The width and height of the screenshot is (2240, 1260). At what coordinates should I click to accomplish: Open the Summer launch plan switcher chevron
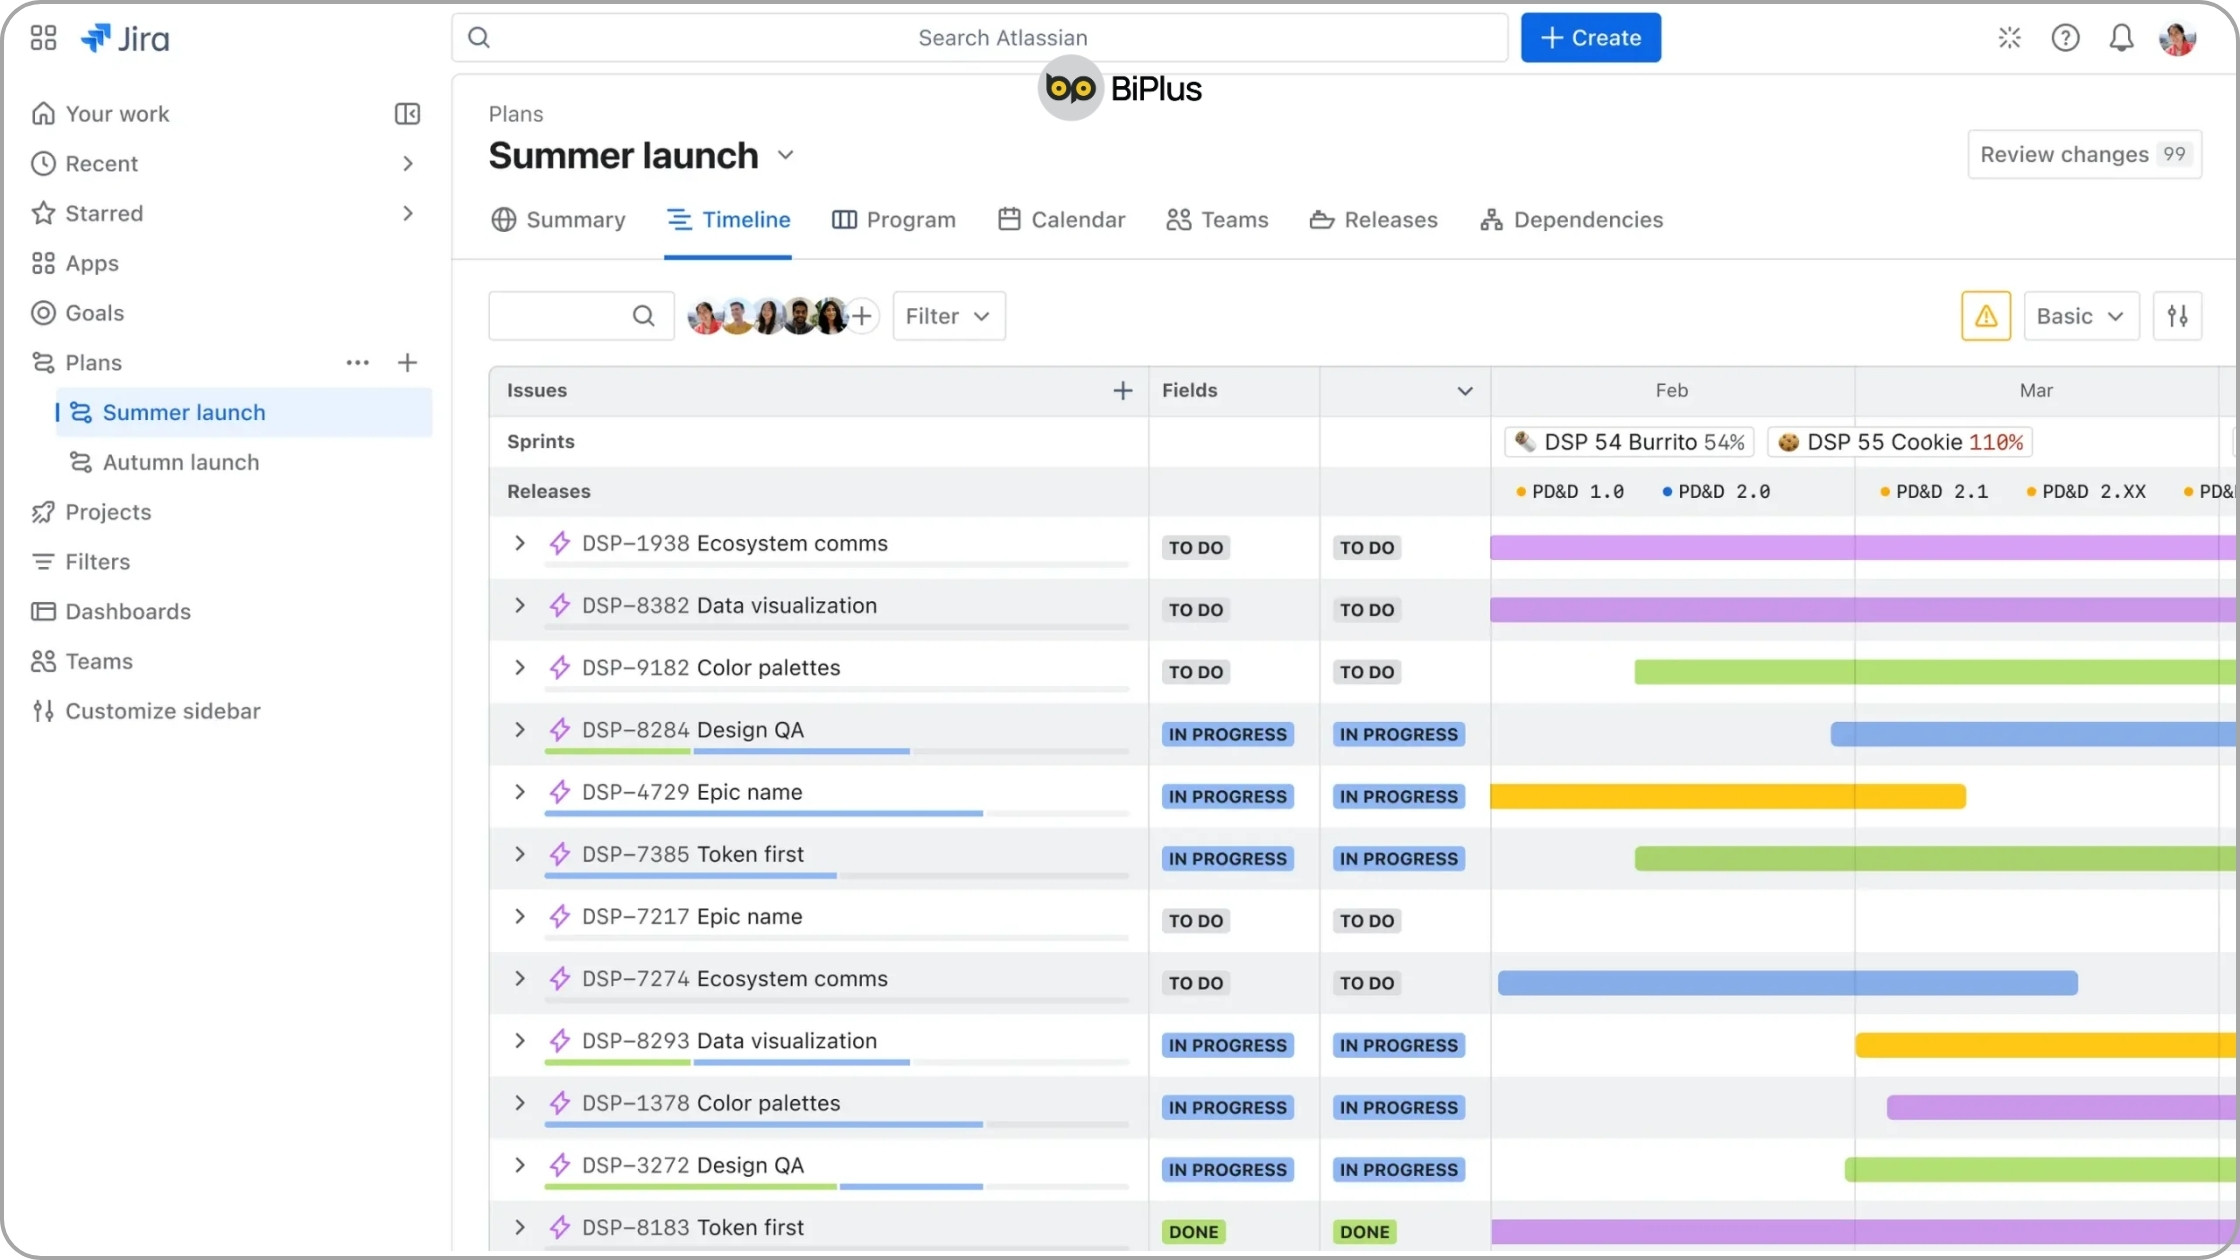point(786,155)
